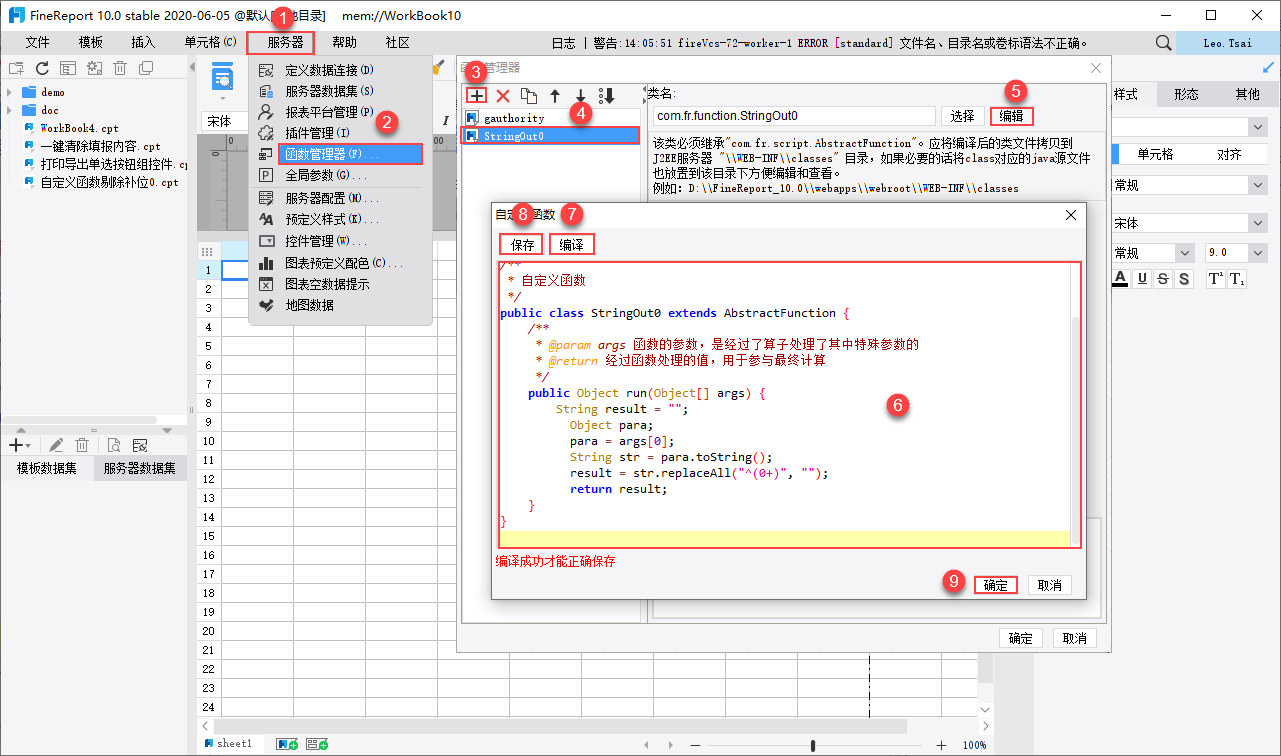Click the Leo.Tsai user account label
Image resolution: width=1281 pixels, height=756 pixels.
(1227, 43)
